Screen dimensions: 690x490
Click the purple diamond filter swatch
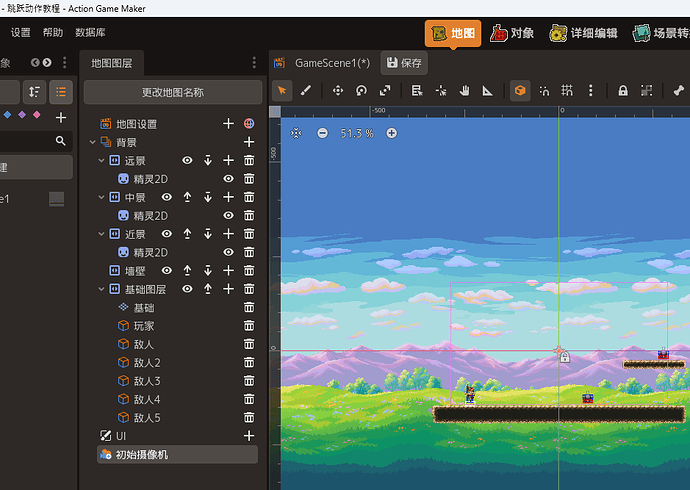click(22, 115)
